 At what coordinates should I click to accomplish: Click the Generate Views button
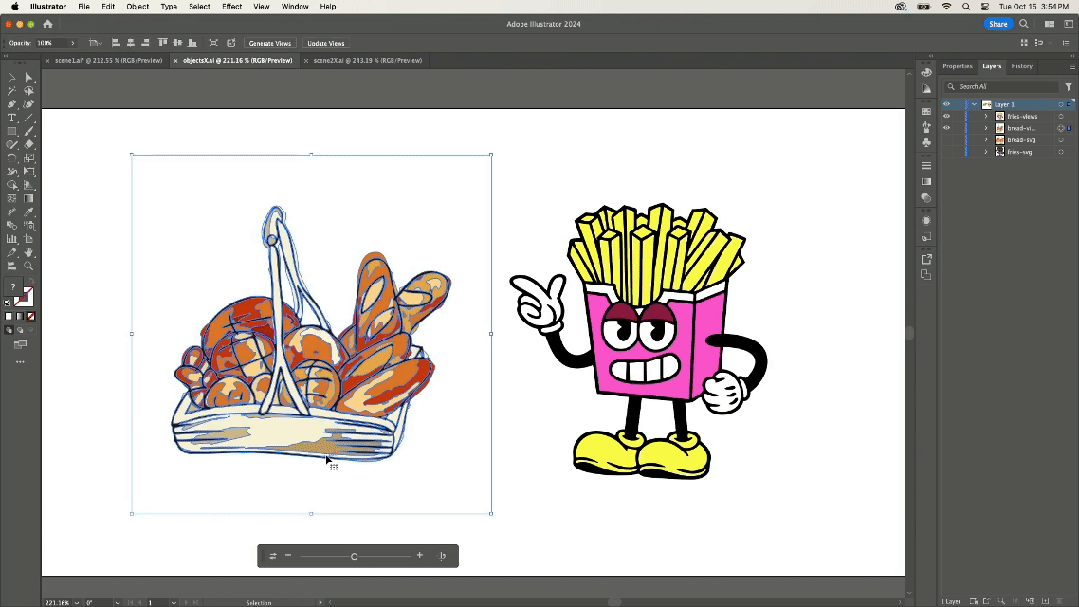270,43
